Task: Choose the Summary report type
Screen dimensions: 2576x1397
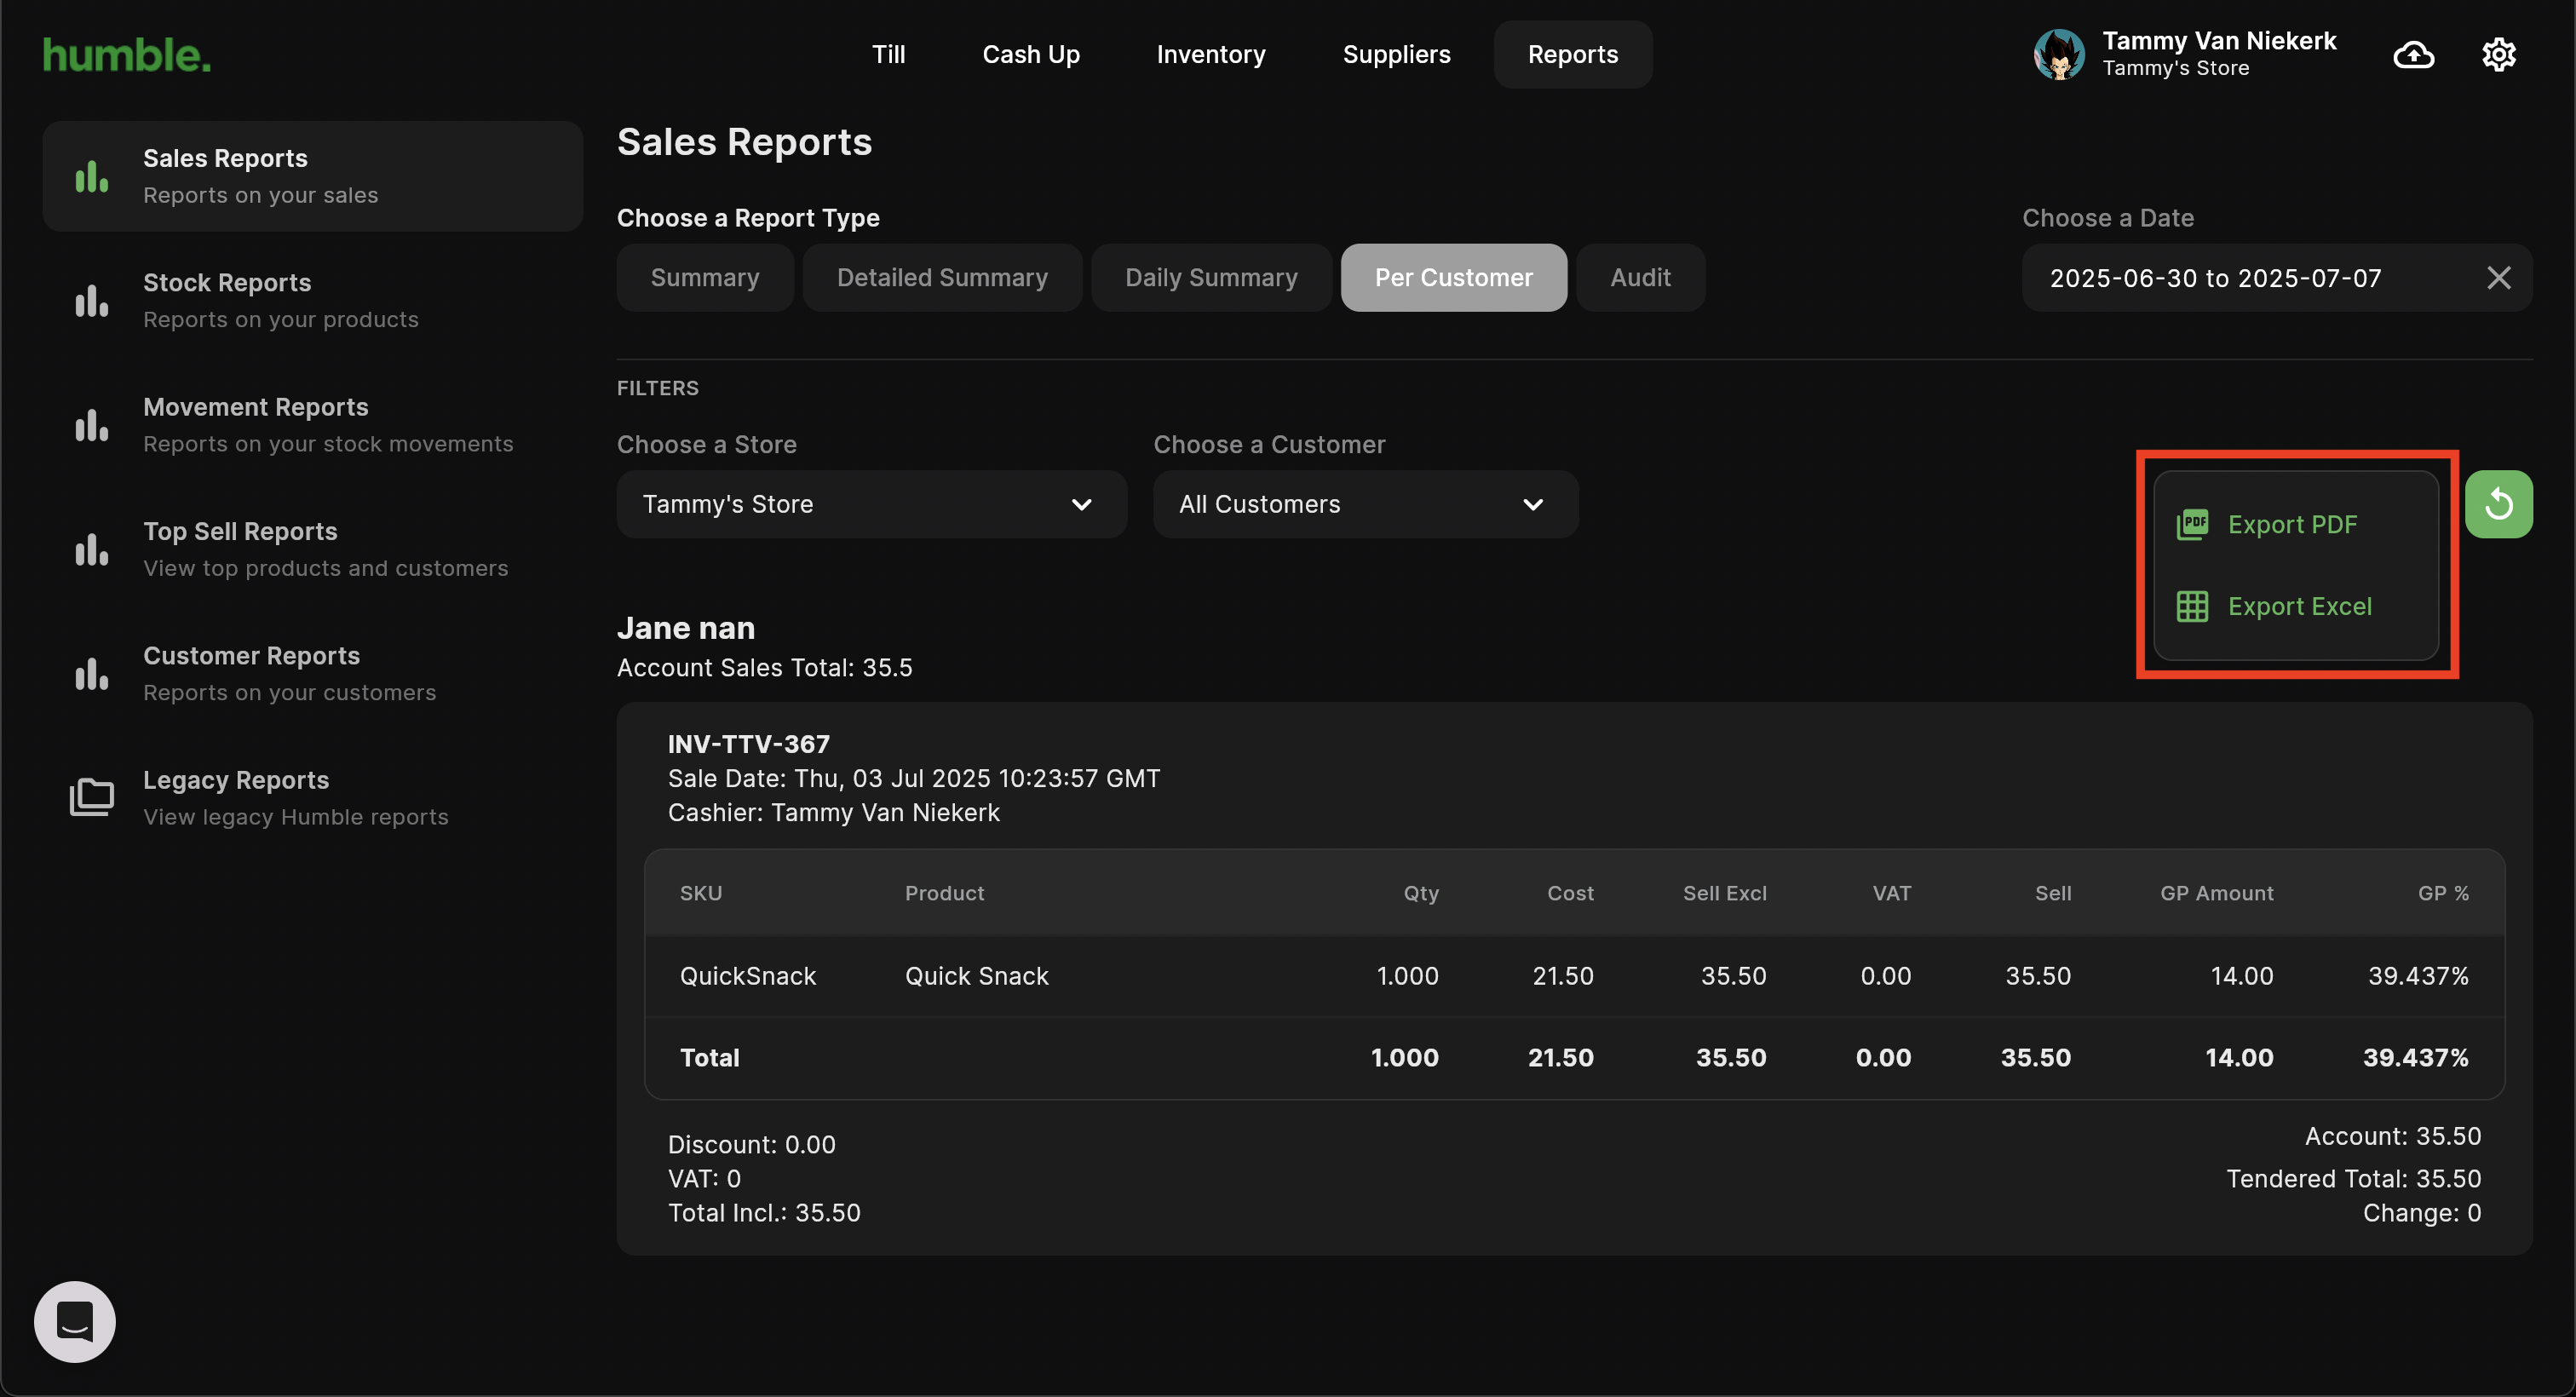Action: coord(705,278)
